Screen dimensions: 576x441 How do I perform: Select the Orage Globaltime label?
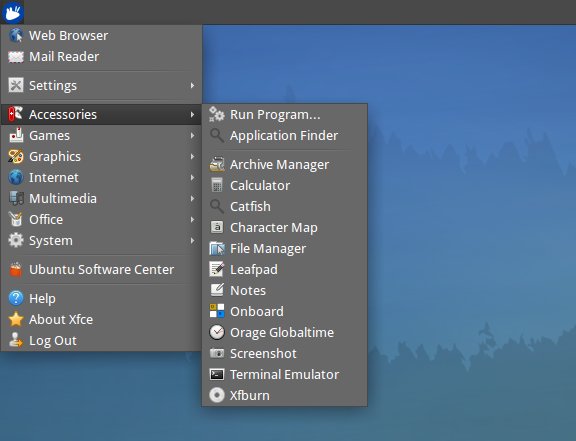282,333
